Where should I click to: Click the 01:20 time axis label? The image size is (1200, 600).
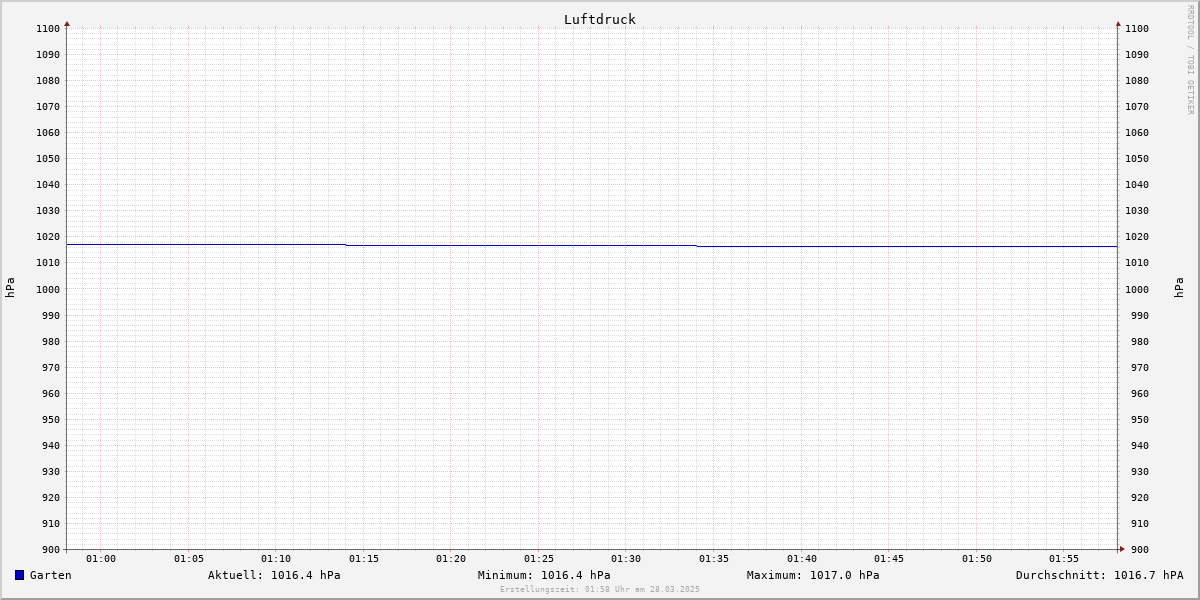(x=451, y=559)
